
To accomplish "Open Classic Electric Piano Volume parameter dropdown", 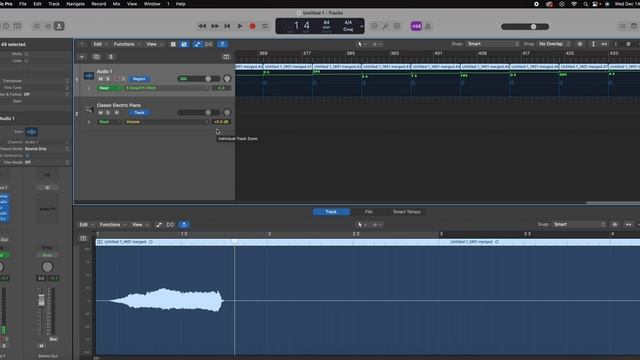I will tap(166, 122).
